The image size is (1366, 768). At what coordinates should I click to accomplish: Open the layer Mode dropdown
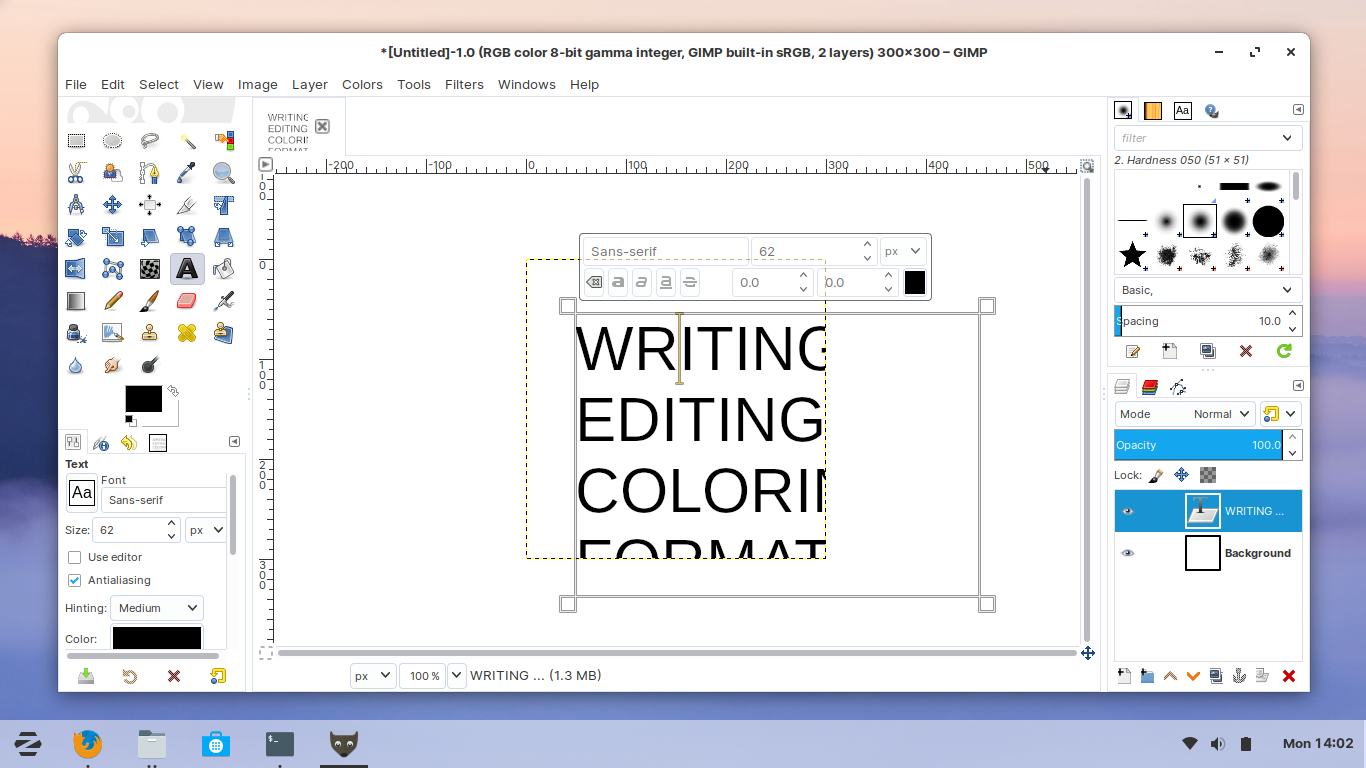[x=1219, y=413]
